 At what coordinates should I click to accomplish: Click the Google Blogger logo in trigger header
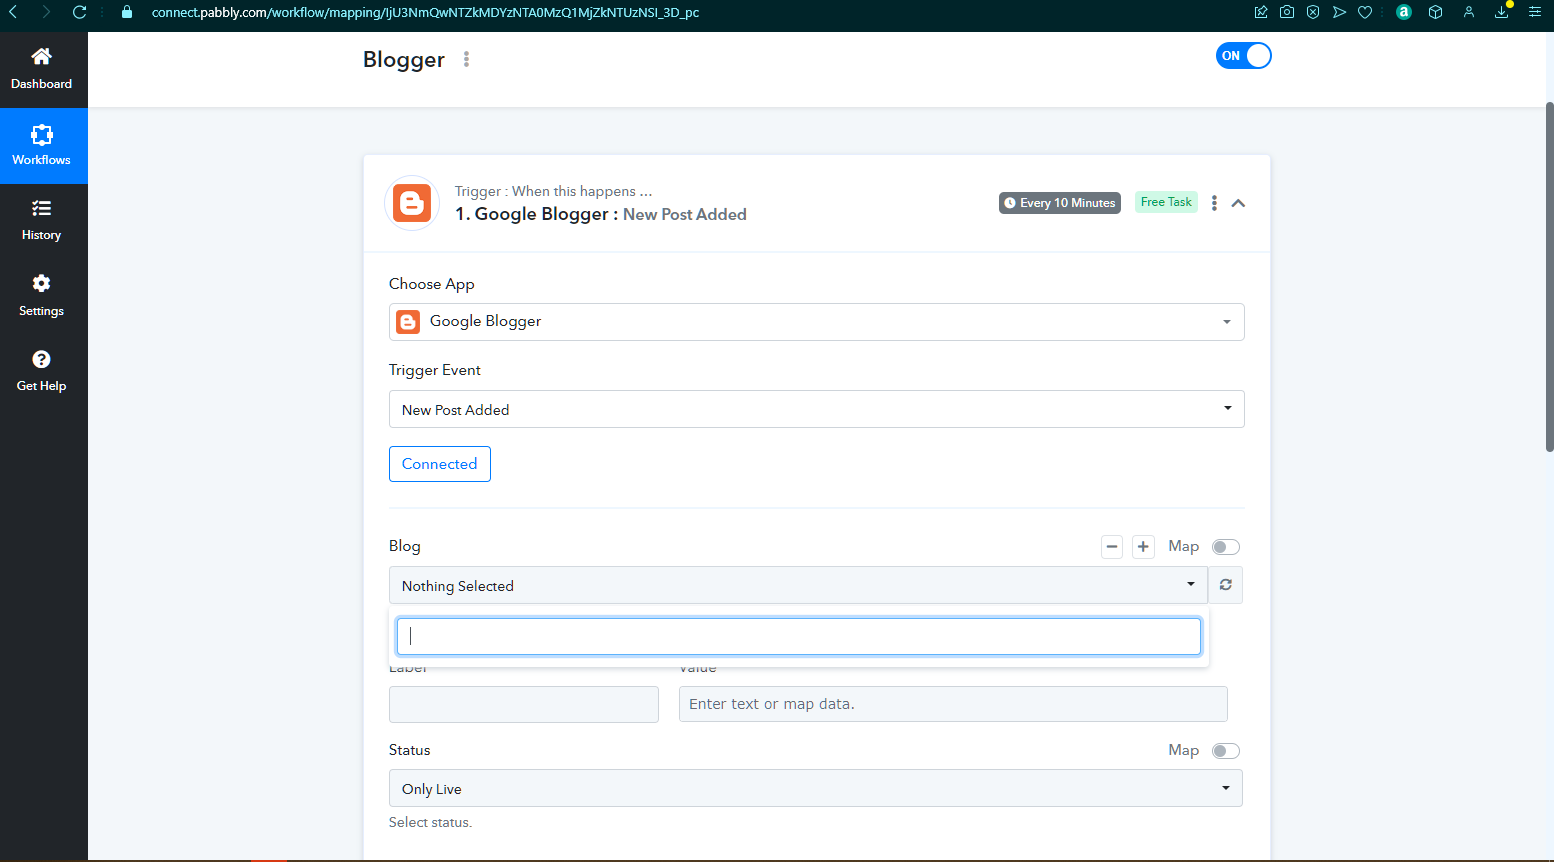pos(412,203)
